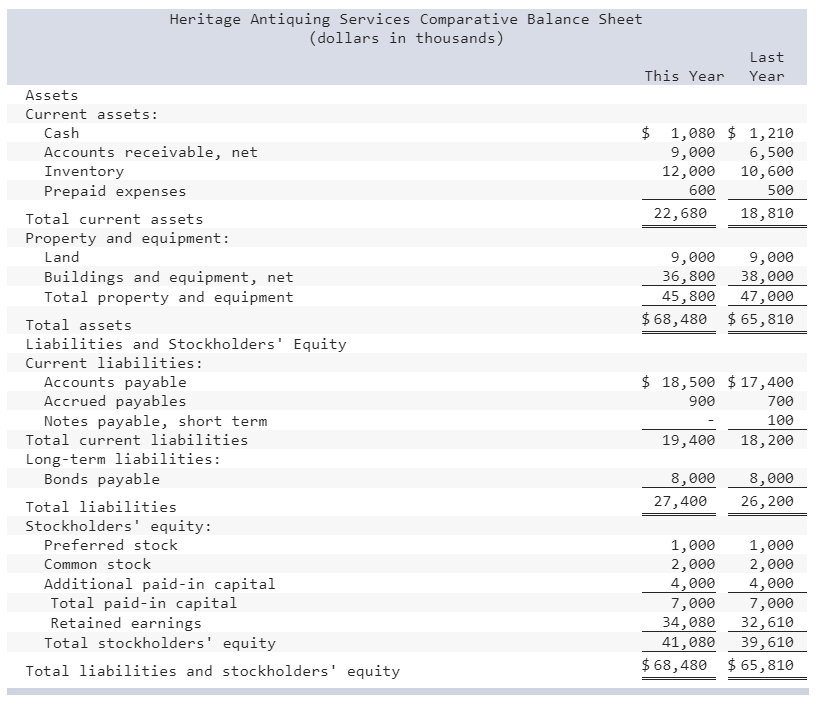Click the This Year column header
This screenshot has width=820, height=707.
point(684,76)
